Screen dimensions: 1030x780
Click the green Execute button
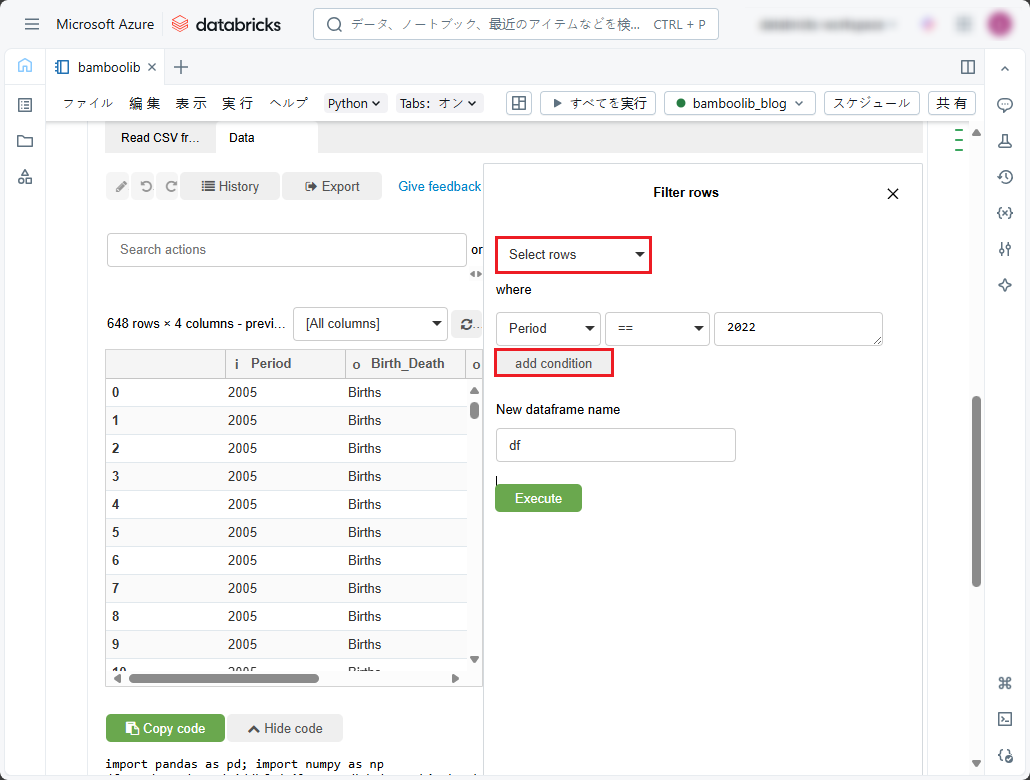point(538,498)
